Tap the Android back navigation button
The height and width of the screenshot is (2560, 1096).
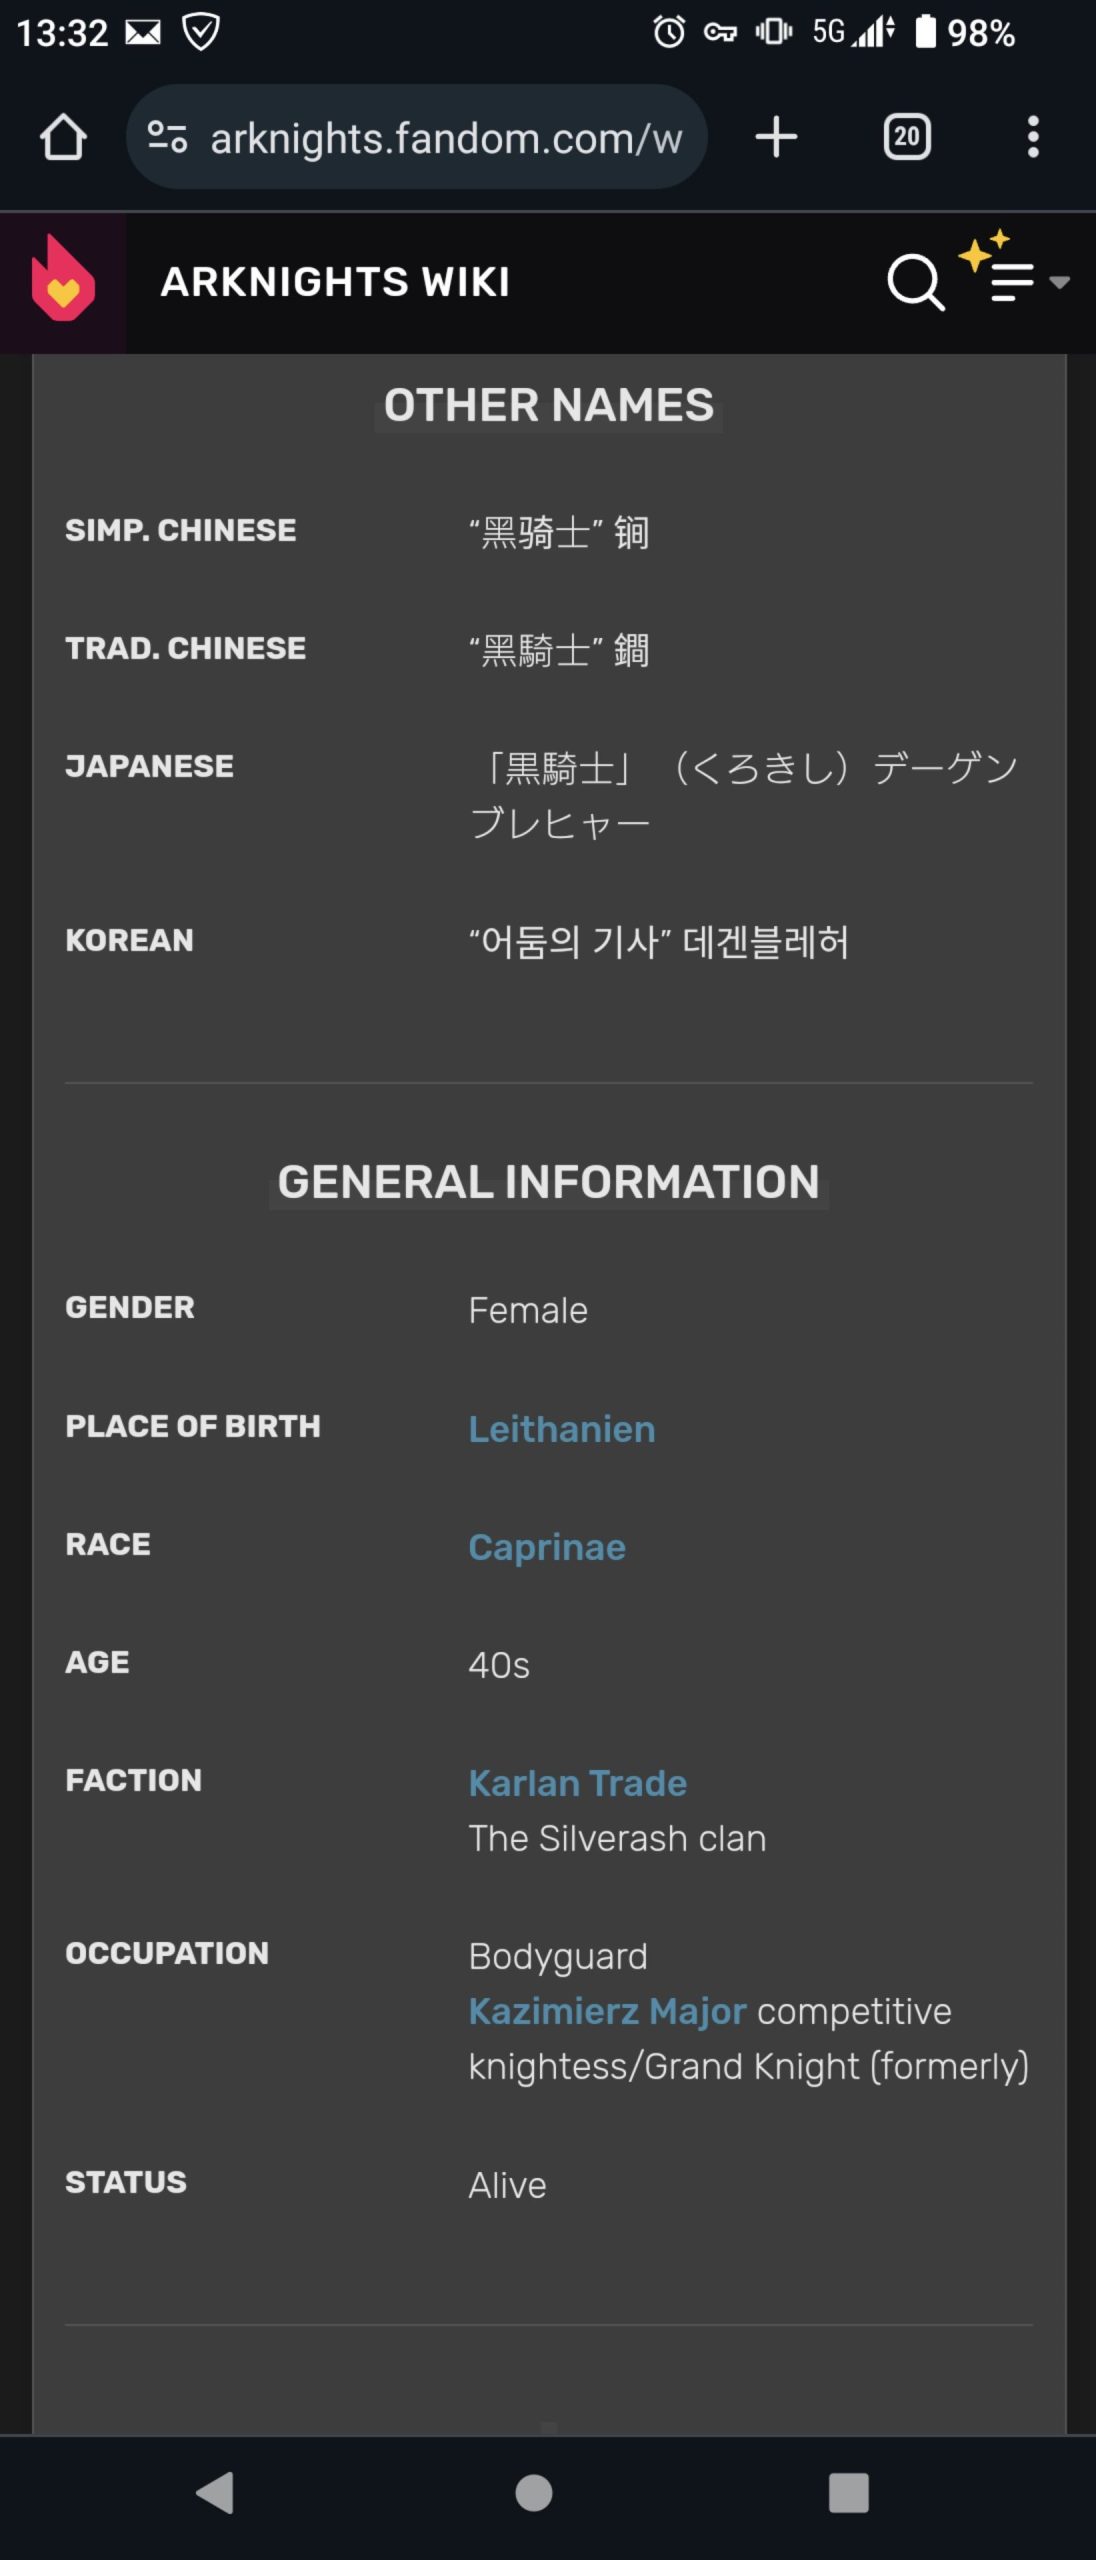pyautogui.click(x=216, y=2492)
